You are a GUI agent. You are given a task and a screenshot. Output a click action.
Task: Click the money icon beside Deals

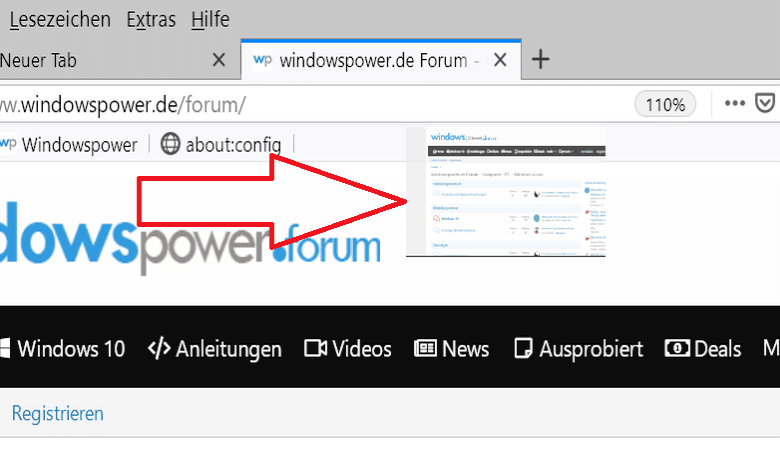(677, 348)
